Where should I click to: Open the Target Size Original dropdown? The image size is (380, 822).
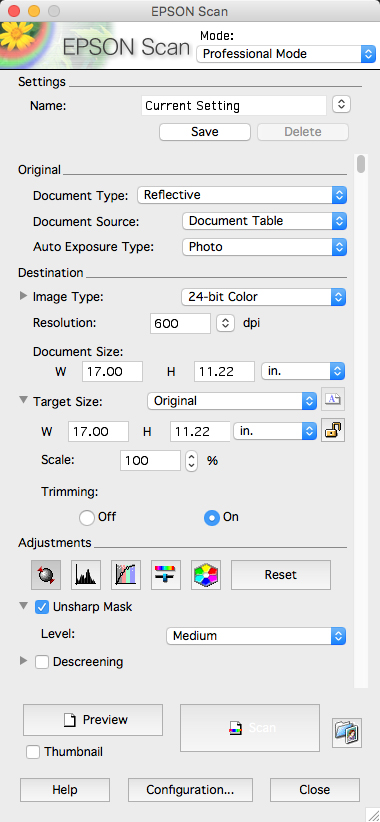click(232, 401)
